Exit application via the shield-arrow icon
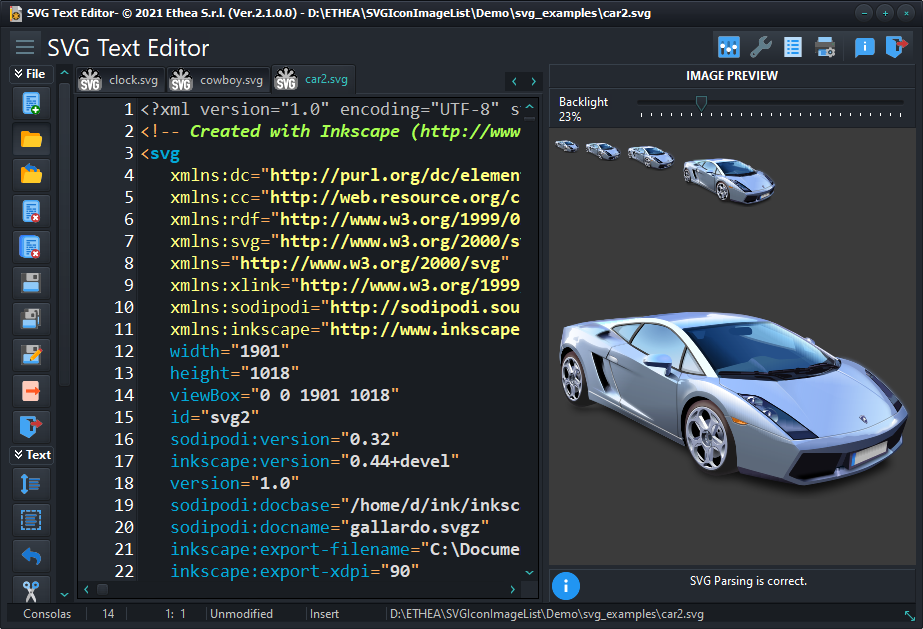Screen dimensions: 923x629 (x=30, y=427)
